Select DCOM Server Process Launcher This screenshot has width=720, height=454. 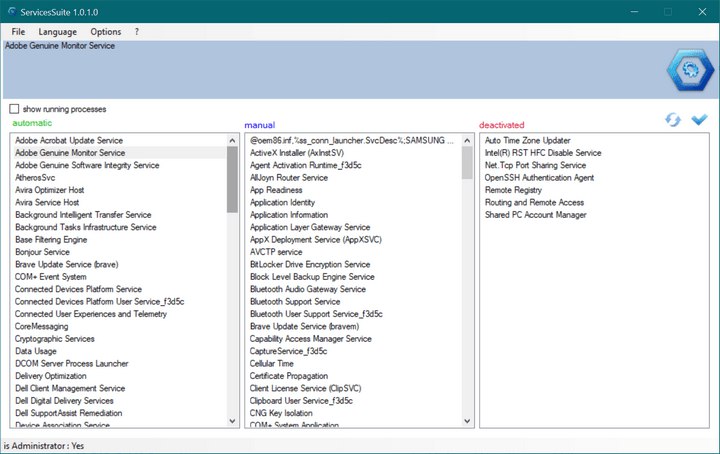point(72,364)
